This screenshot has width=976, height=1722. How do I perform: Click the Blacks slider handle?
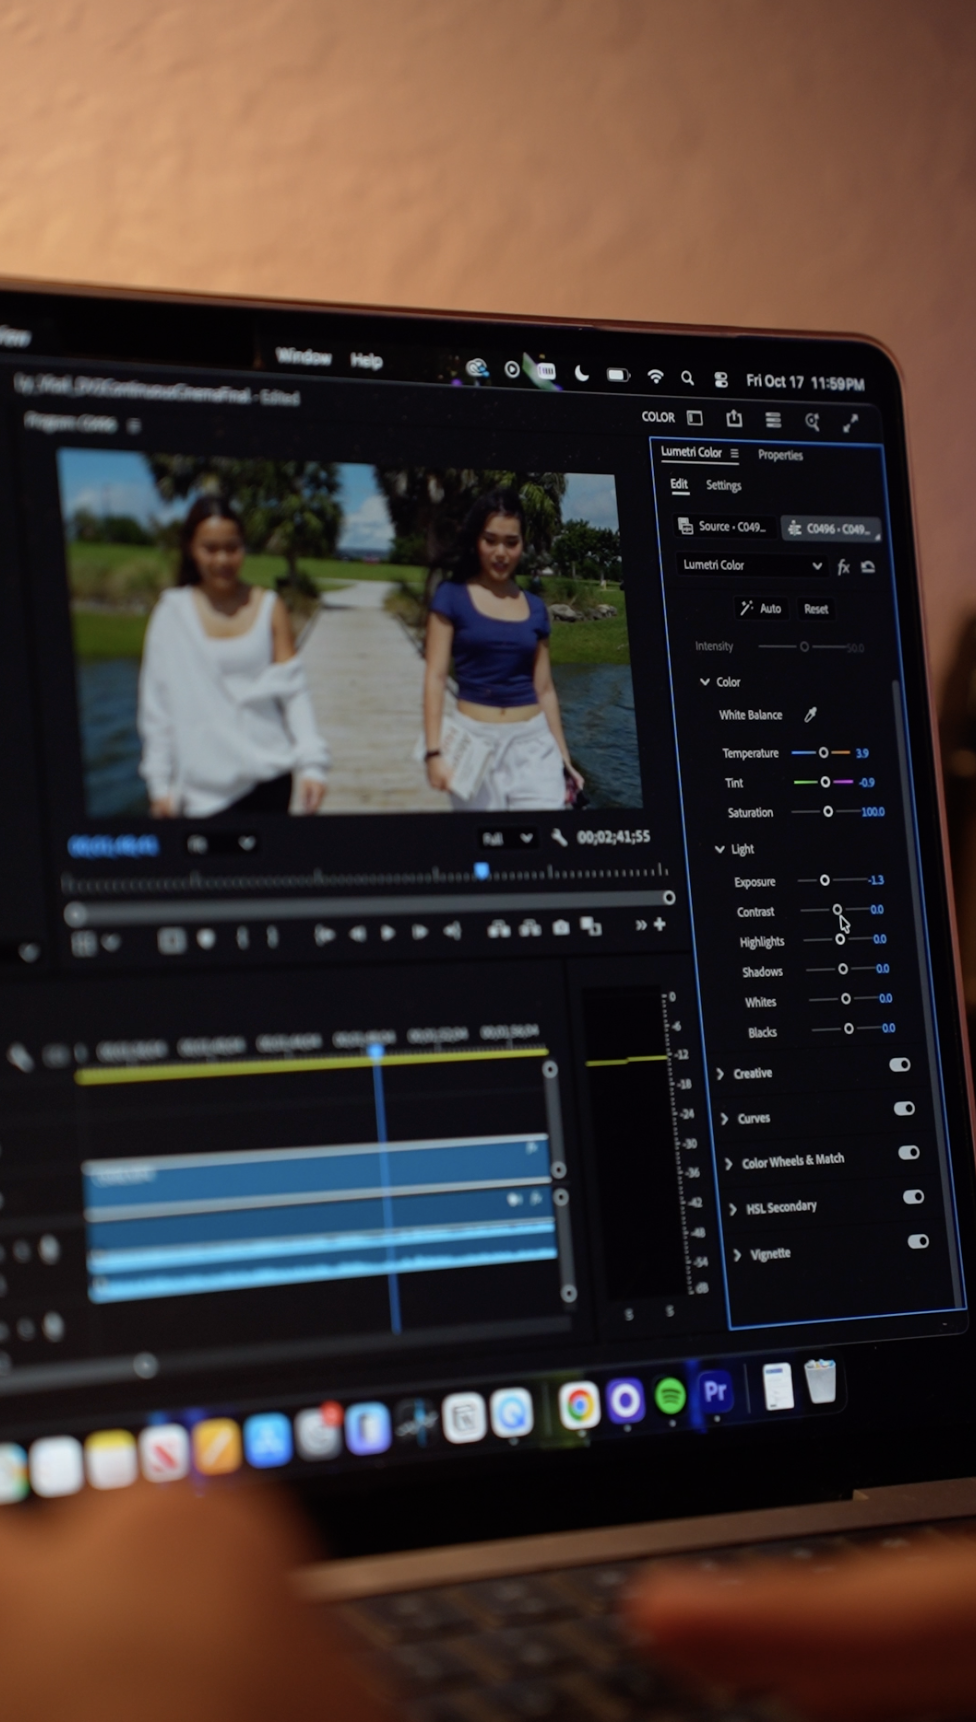click(x=849, y=1028)
